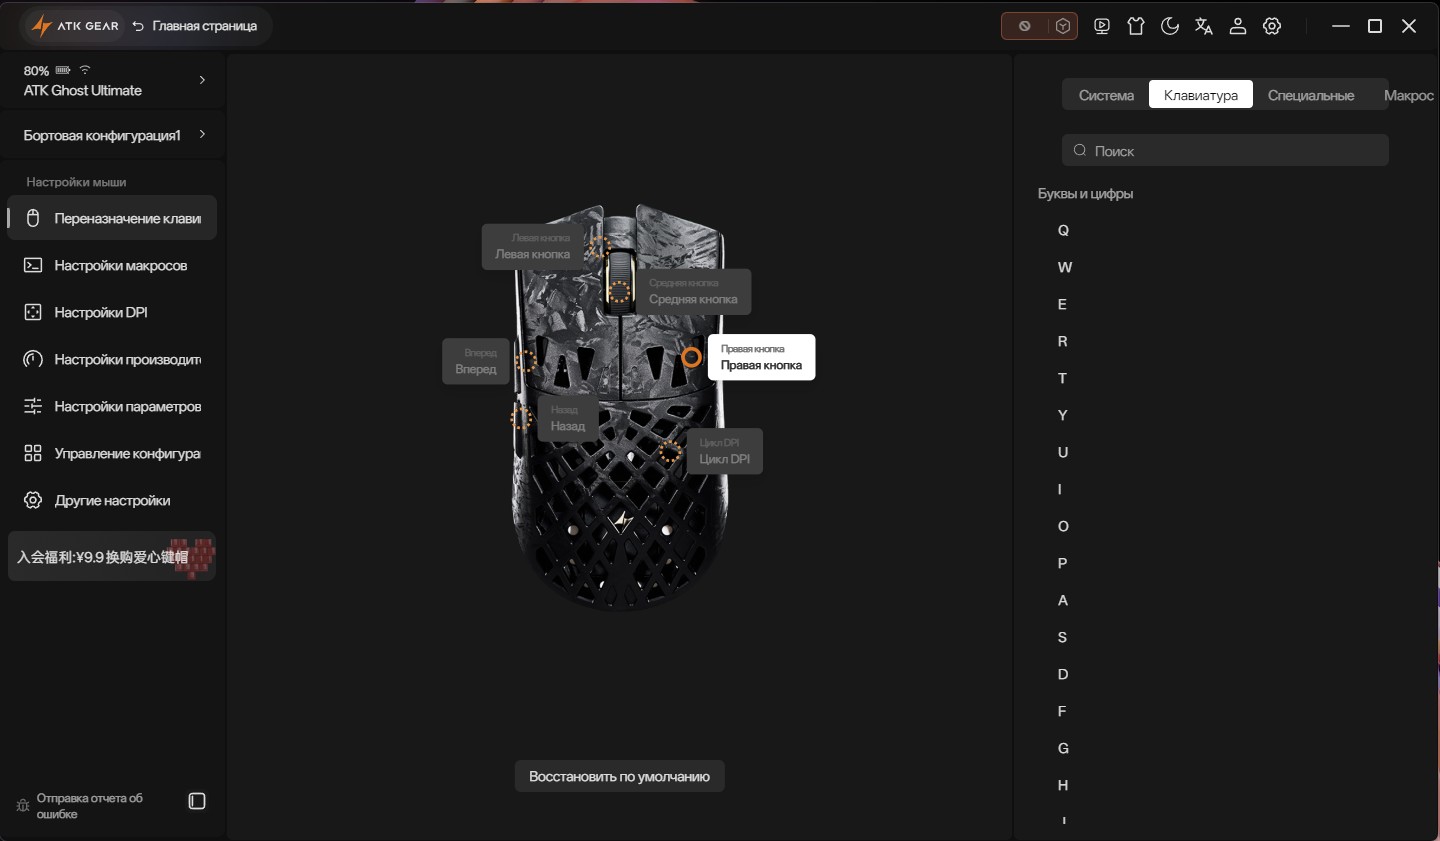
Task: Choose key H from the list
Action: click(1063, 785)
